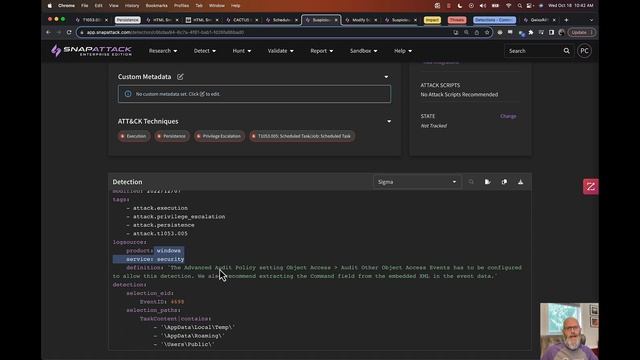Click the copy detection icon
The height and width of the screenshot is (360, 640).
coord(504,182)
